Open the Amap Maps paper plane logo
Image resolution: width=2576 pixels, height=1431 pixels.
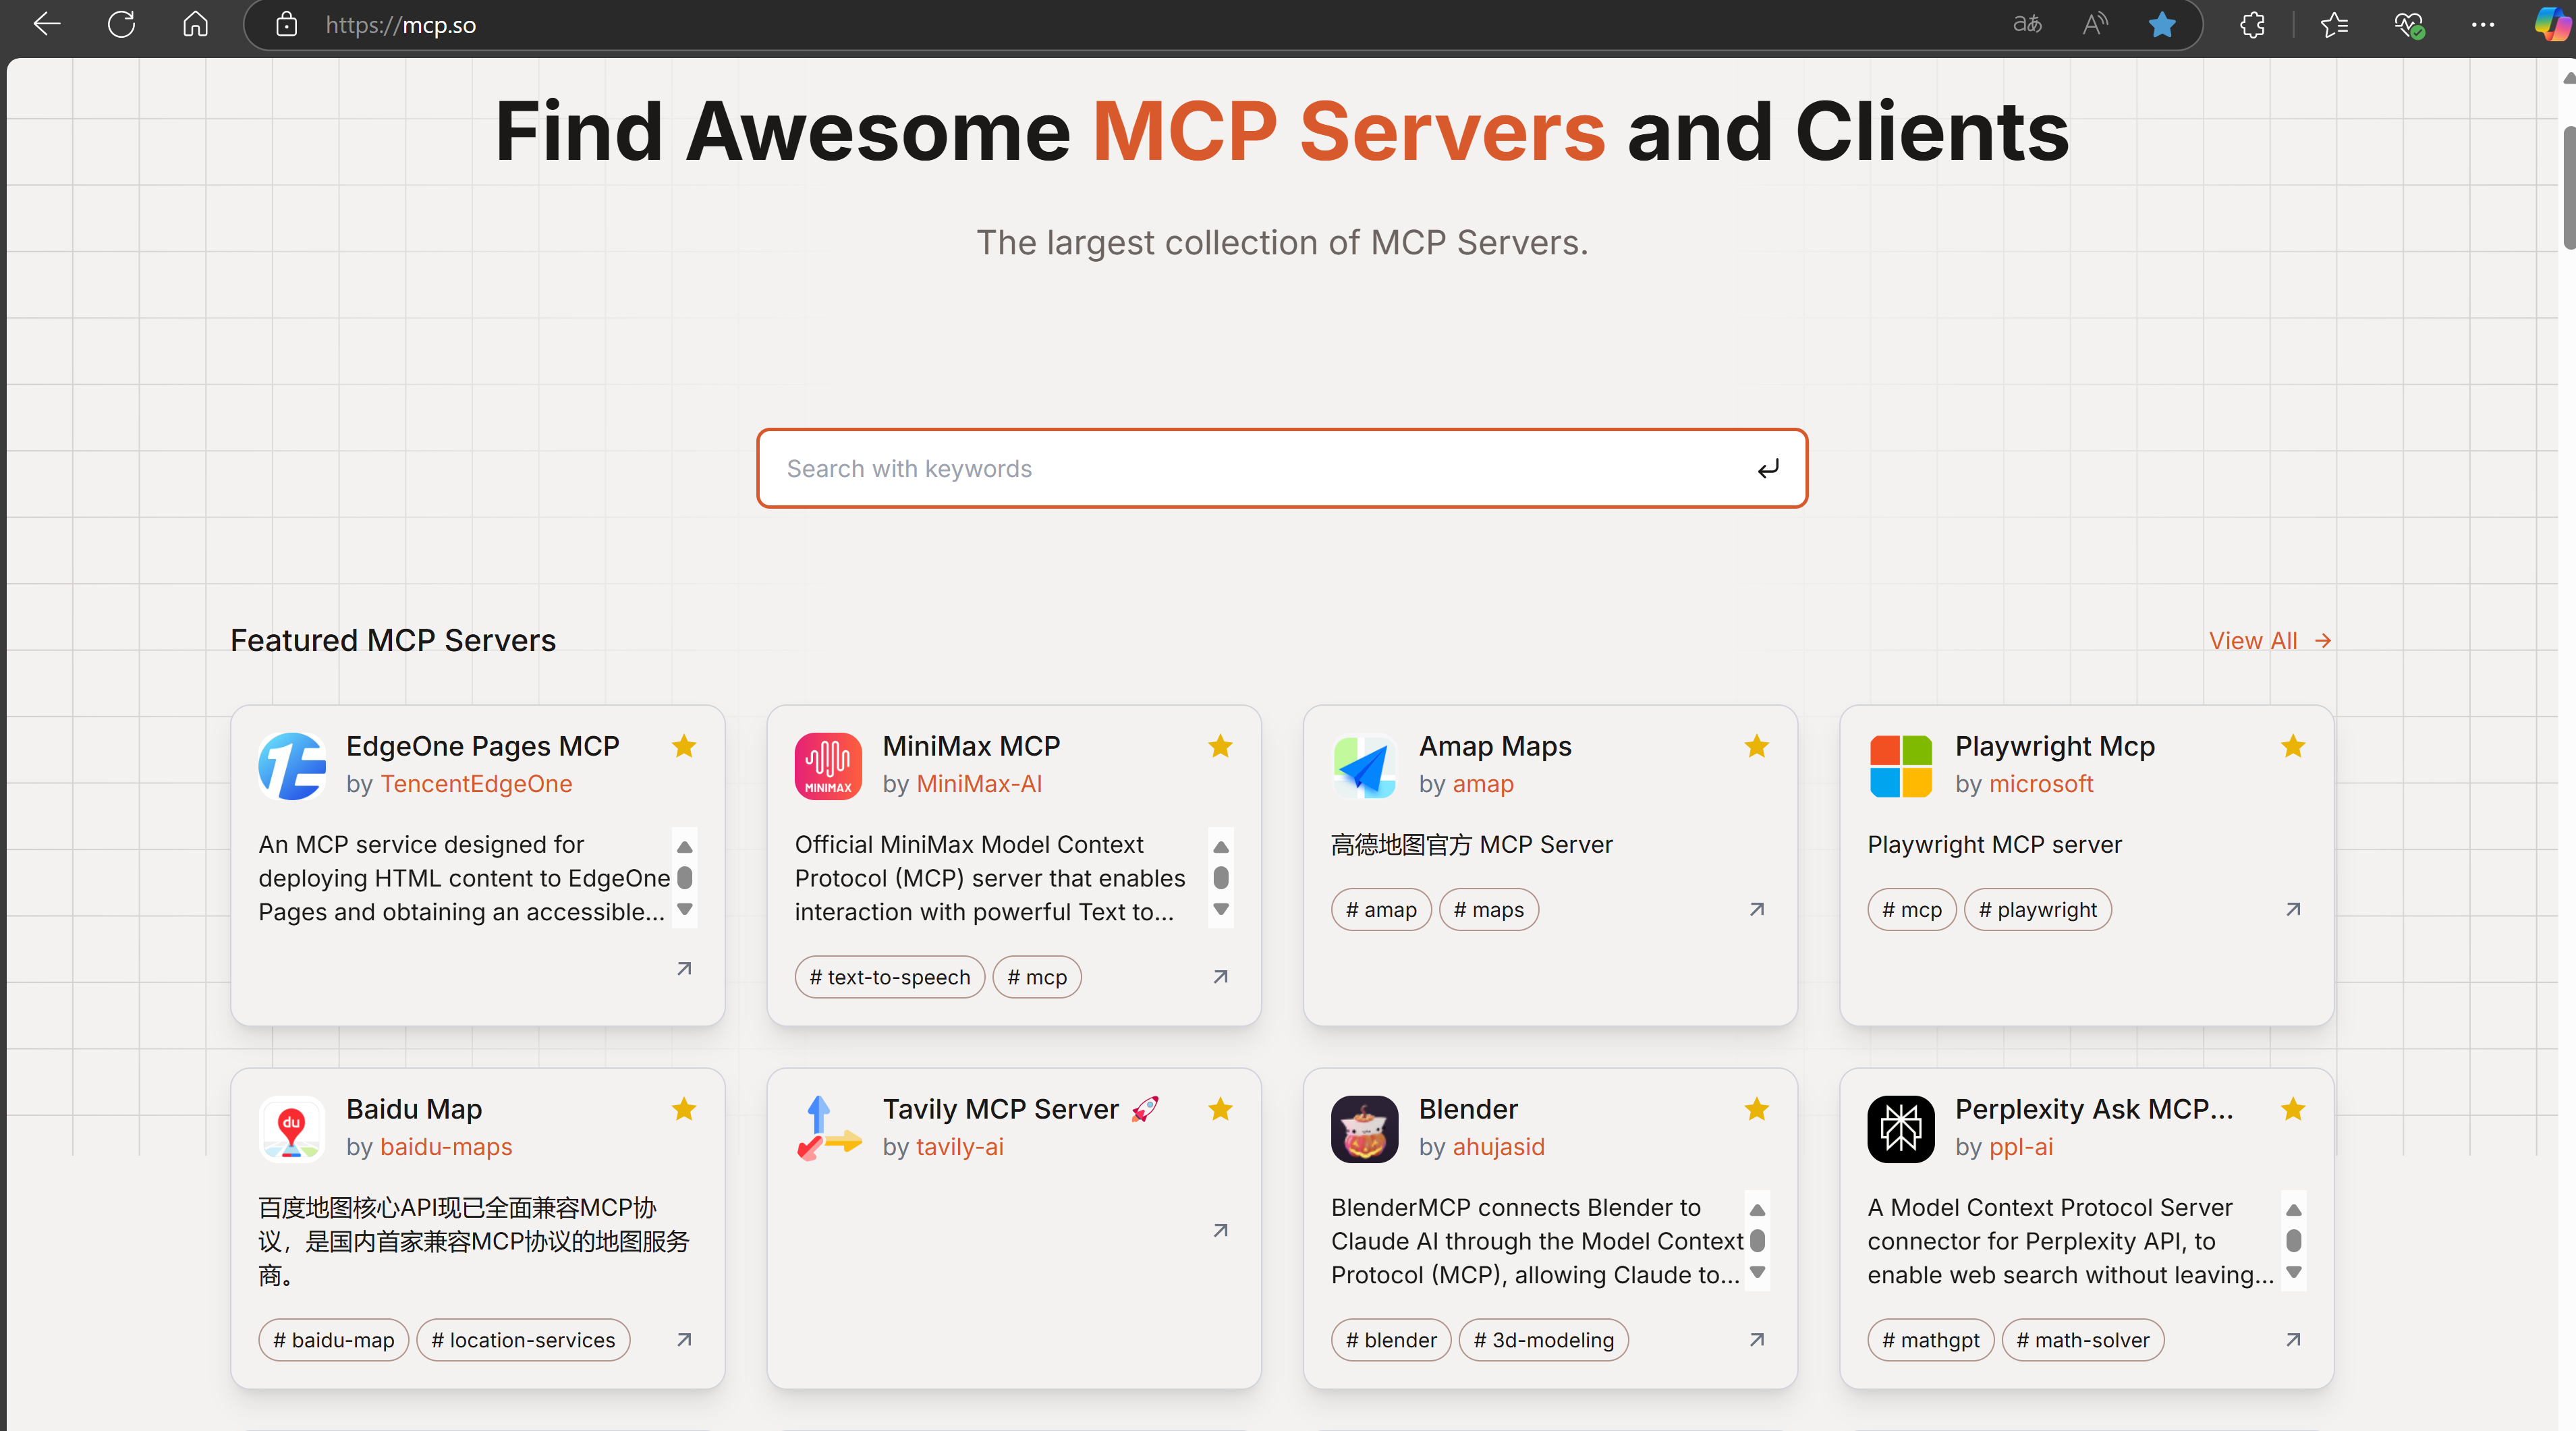[1364, 766]
